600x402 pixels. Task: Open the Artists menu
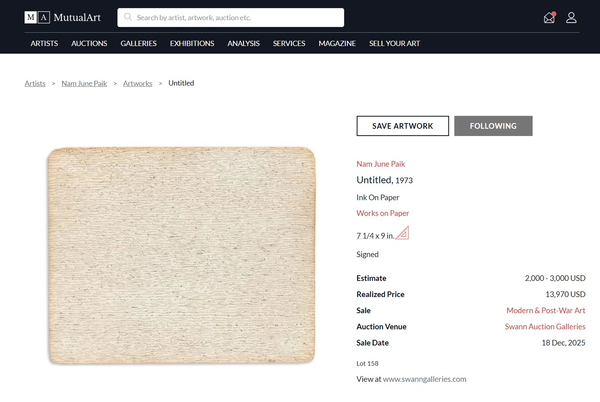[44, 44]
